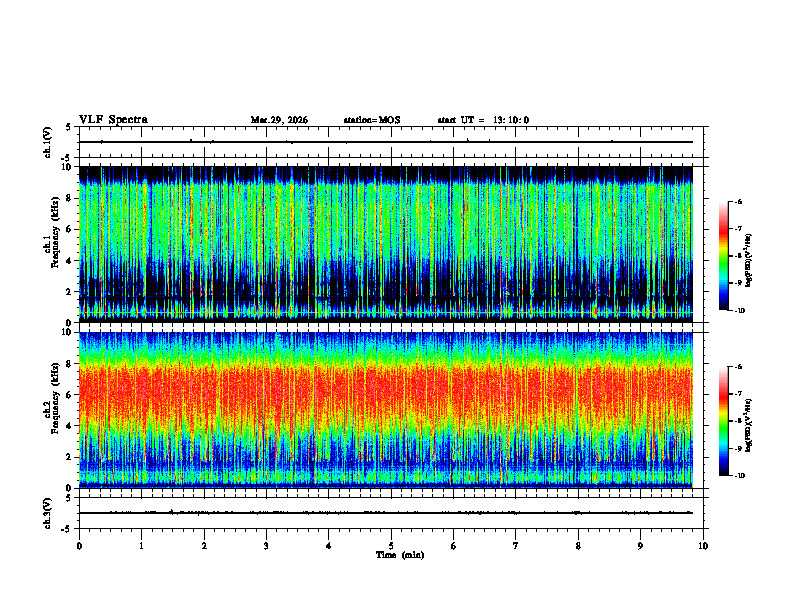Click the ch.2 frequency tick label "8"
This screenshot has height=612, width=792.
coord(69,364)
